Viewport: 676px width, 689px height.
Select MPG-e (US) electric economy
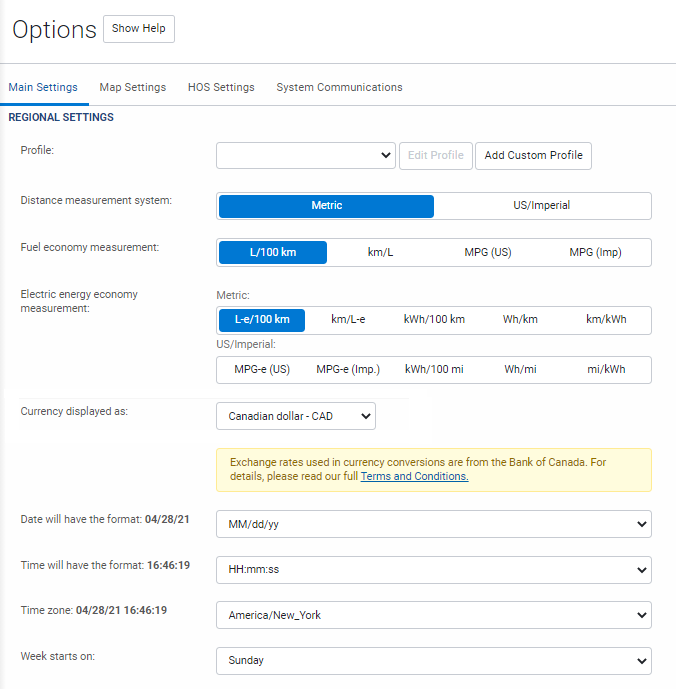(x=262, y=370)
